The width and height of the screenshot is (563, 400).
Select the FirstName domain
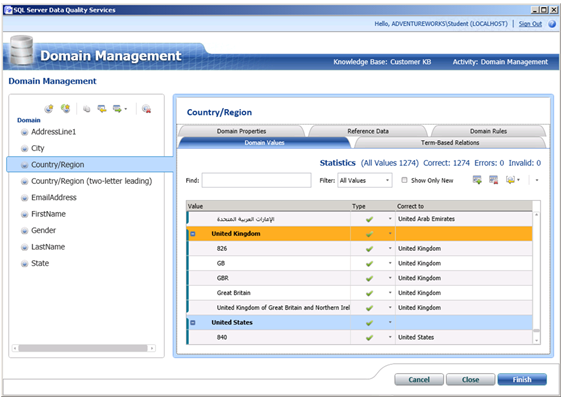coord(48,214)
